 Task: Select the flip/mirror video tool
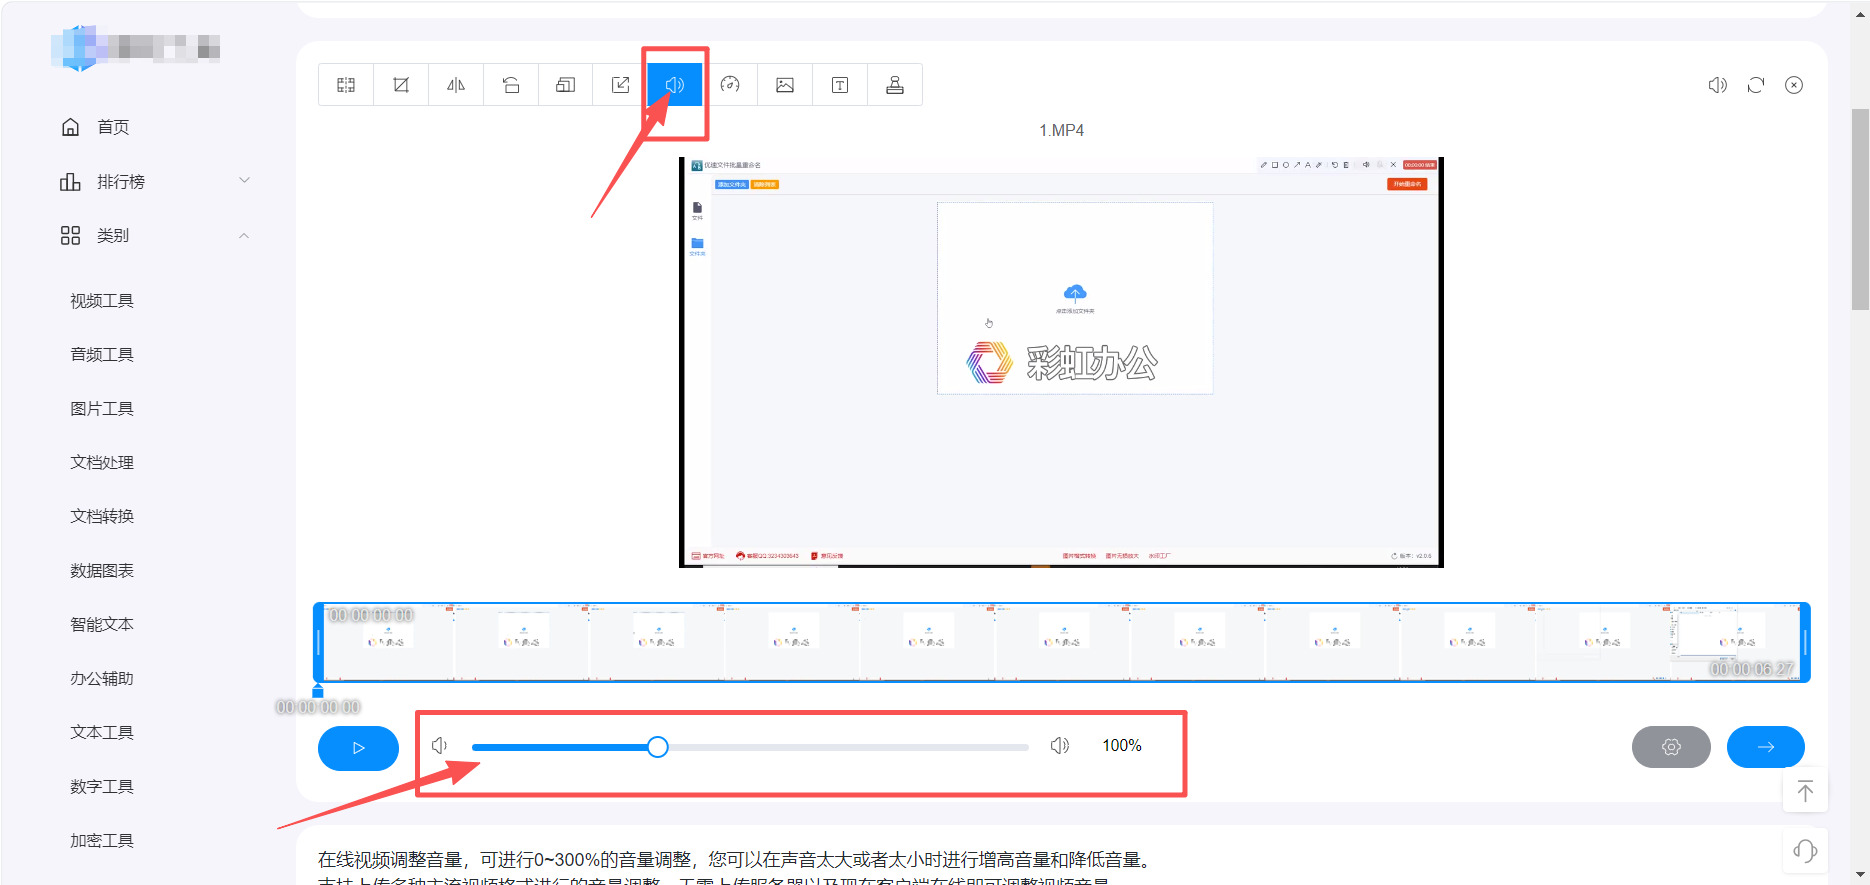[x=456, y=85]
